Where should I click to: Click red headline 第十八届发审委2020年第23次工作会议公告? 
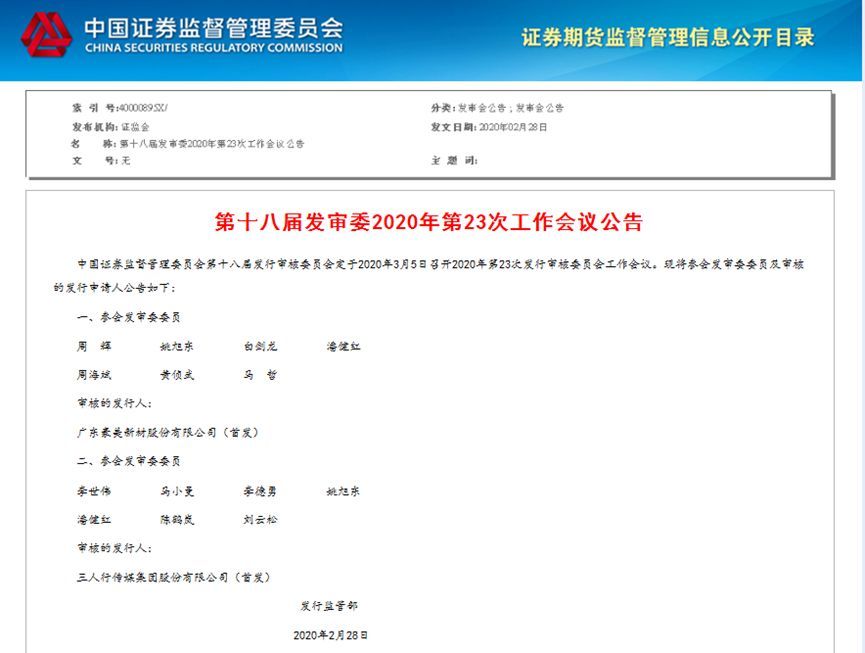pos(429,222)
